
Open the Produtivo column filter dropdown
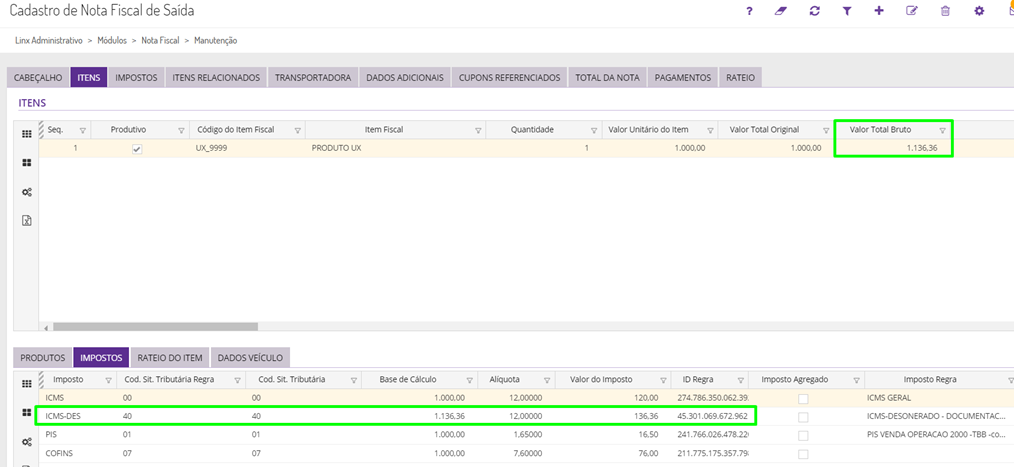(x=181, y=131)
